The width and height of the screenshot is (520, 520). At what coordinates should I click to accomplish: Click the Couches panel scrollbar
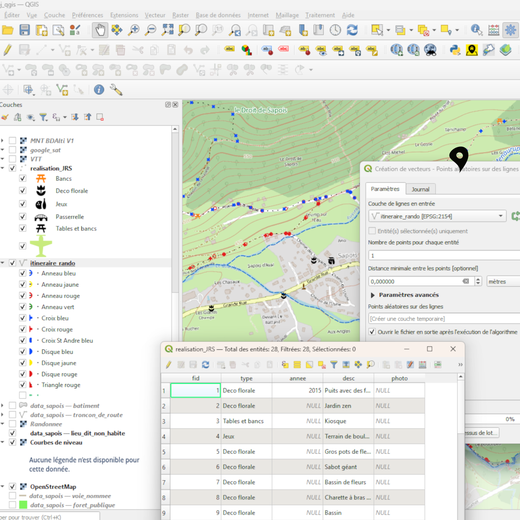[175, 213]
